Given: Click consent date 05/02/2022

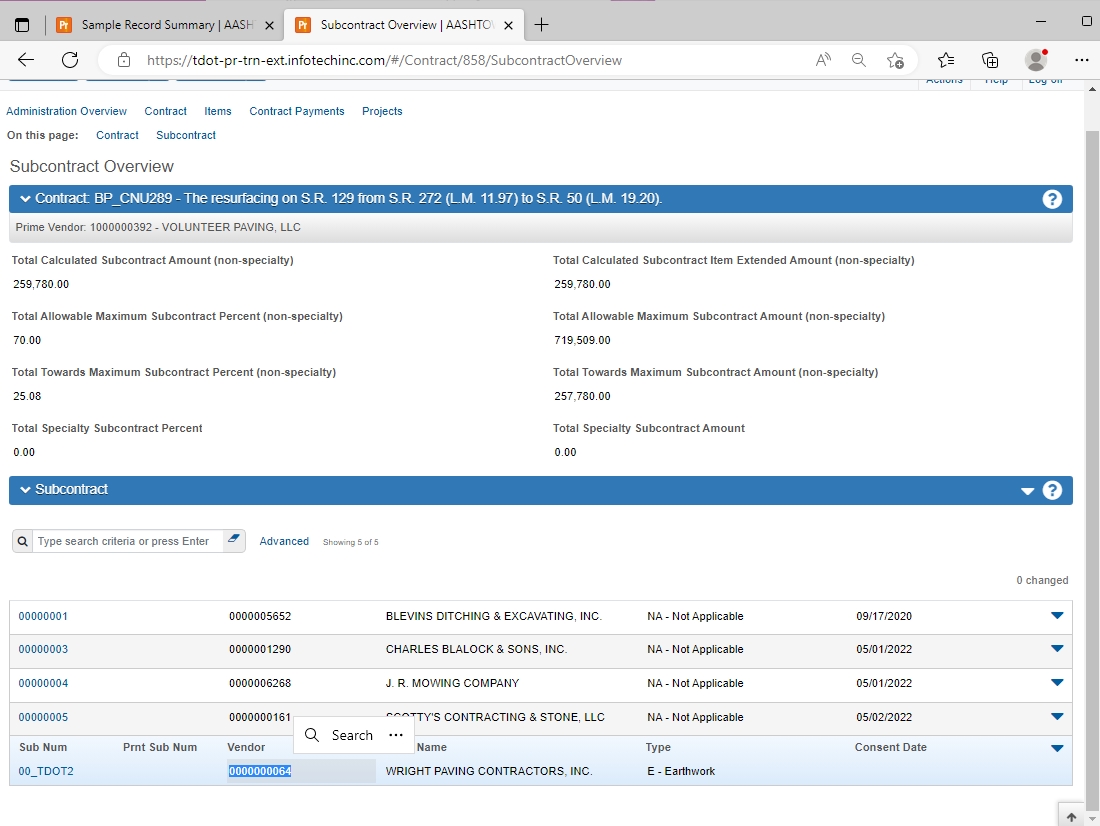Looking at the screenshot, I should pos(884,717).
